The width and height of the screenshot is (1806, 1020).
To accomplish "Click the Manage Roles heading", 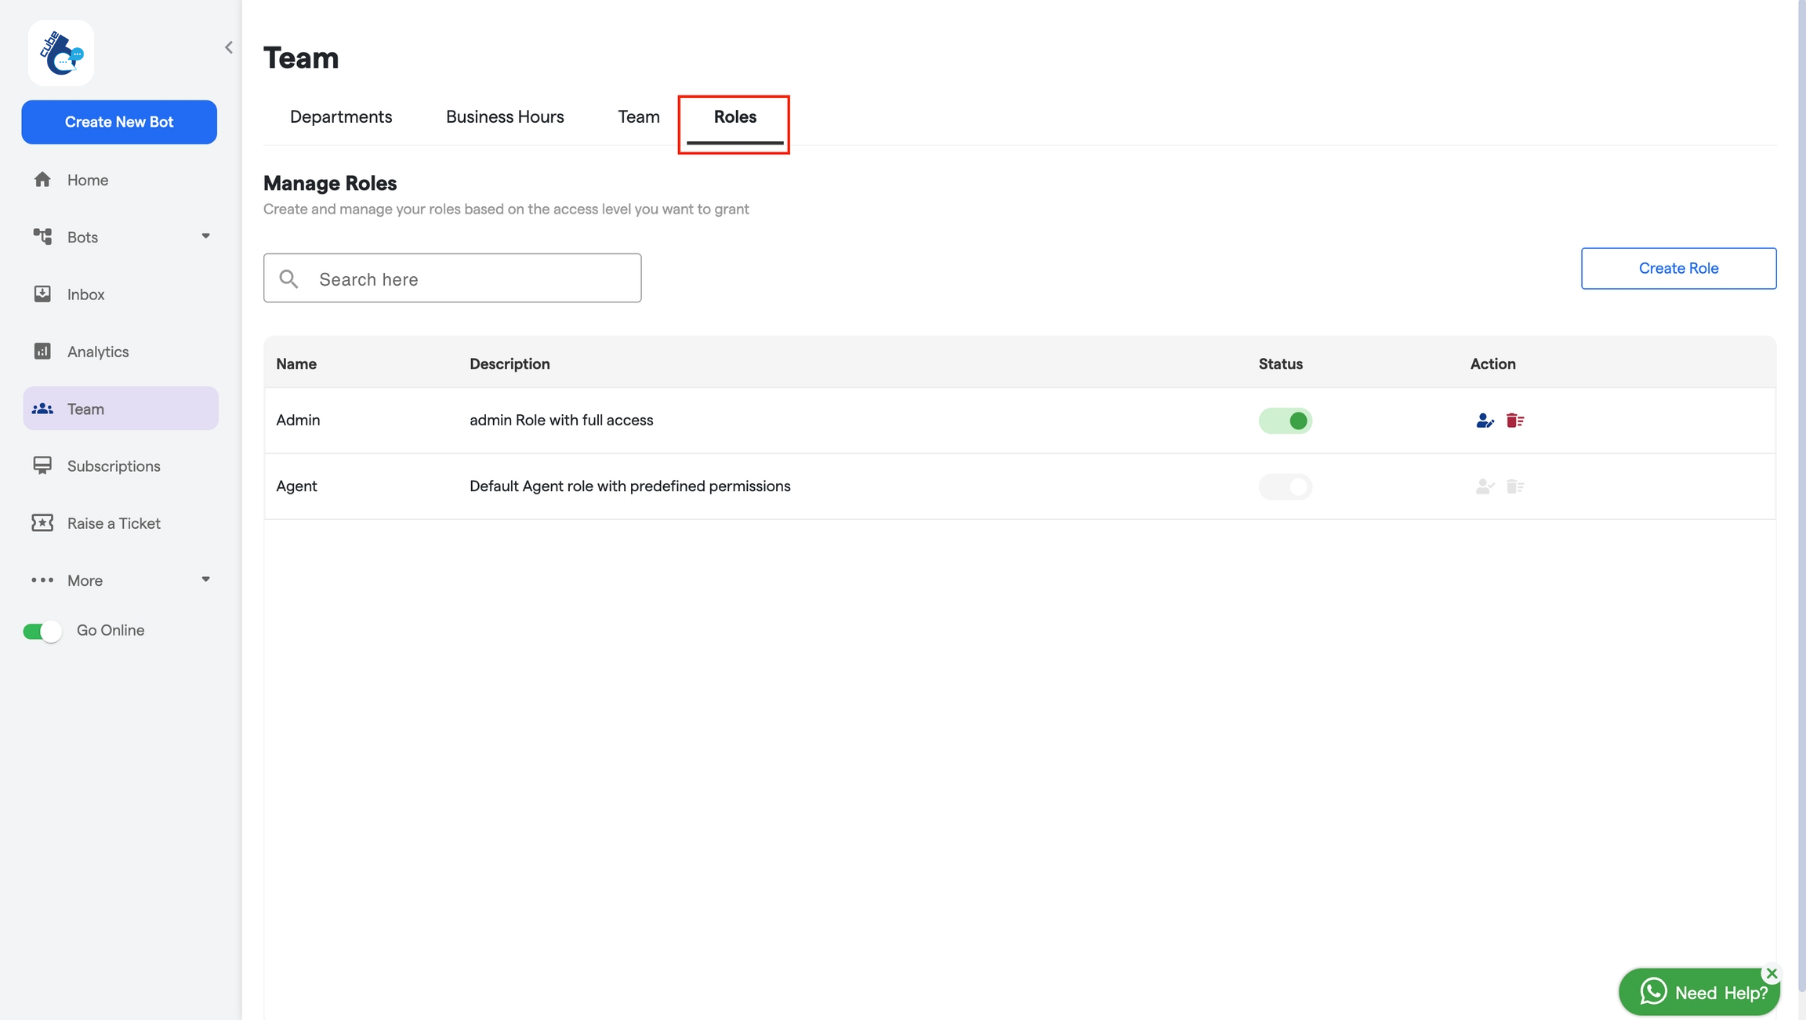I will click(330, 183).
